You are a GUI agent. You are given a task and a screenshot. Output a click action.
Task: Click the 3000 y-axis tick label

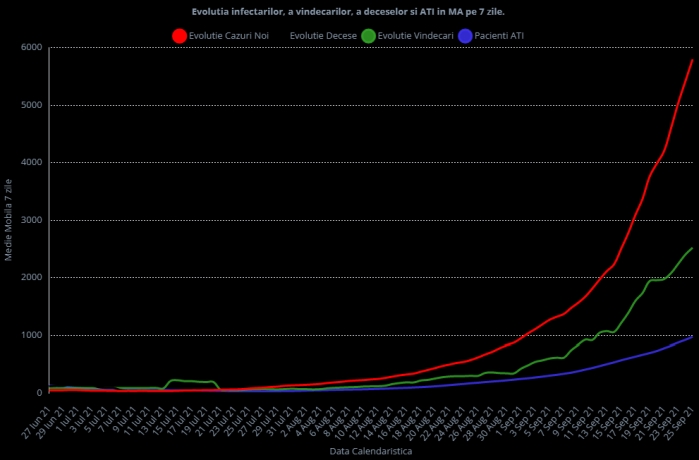(31, 220)
